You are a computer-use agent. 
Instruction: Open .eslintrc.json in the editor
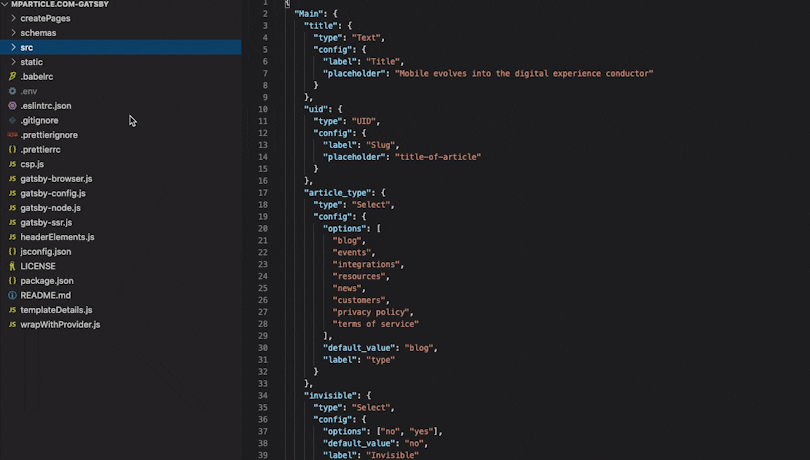(x=46, y=105)
